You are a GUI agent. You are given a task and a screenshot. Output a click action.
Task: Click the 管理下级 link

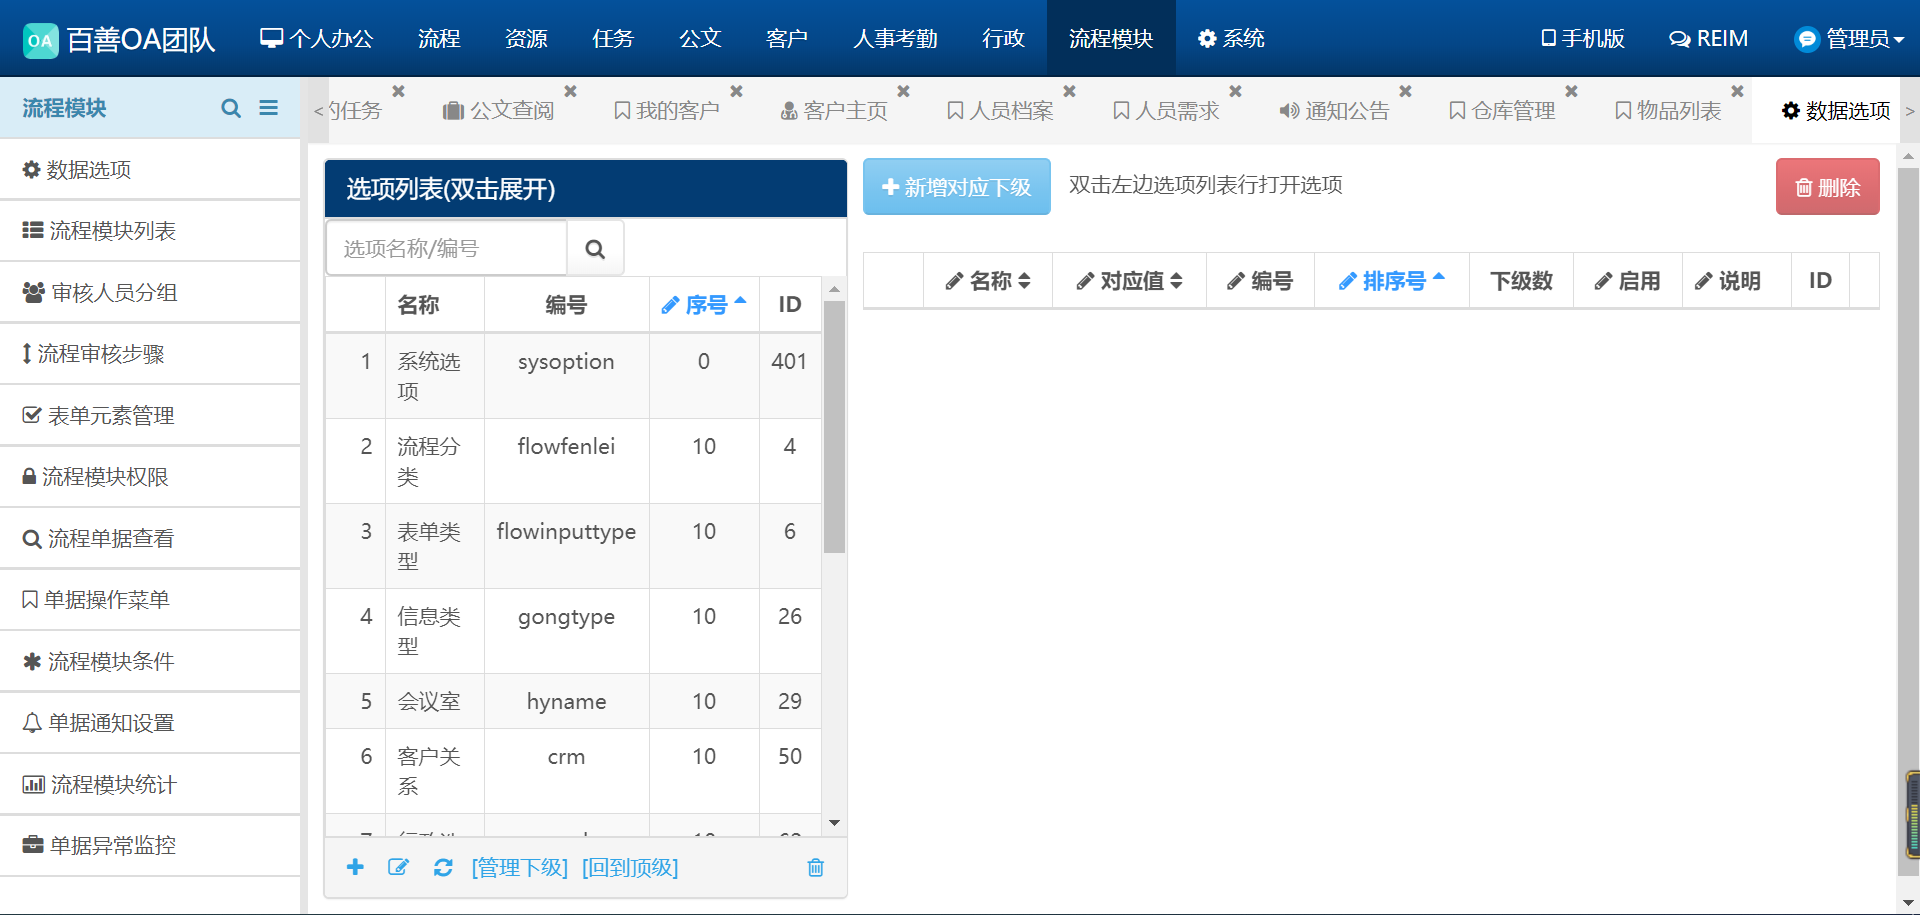[x=519, y=867]
